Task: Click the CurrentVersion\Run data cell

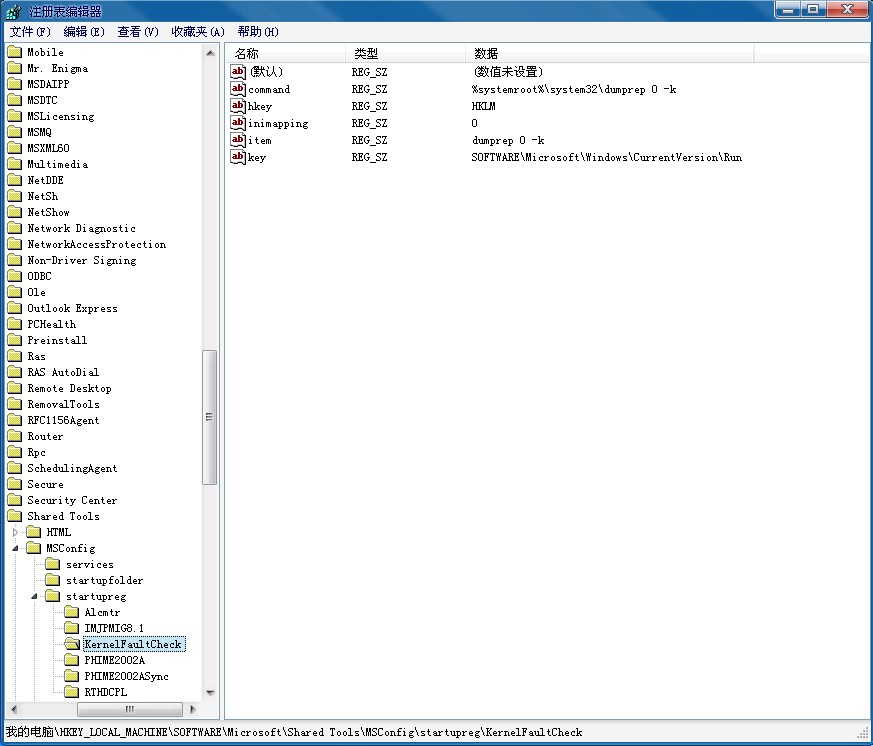Action: coord(606,158)
